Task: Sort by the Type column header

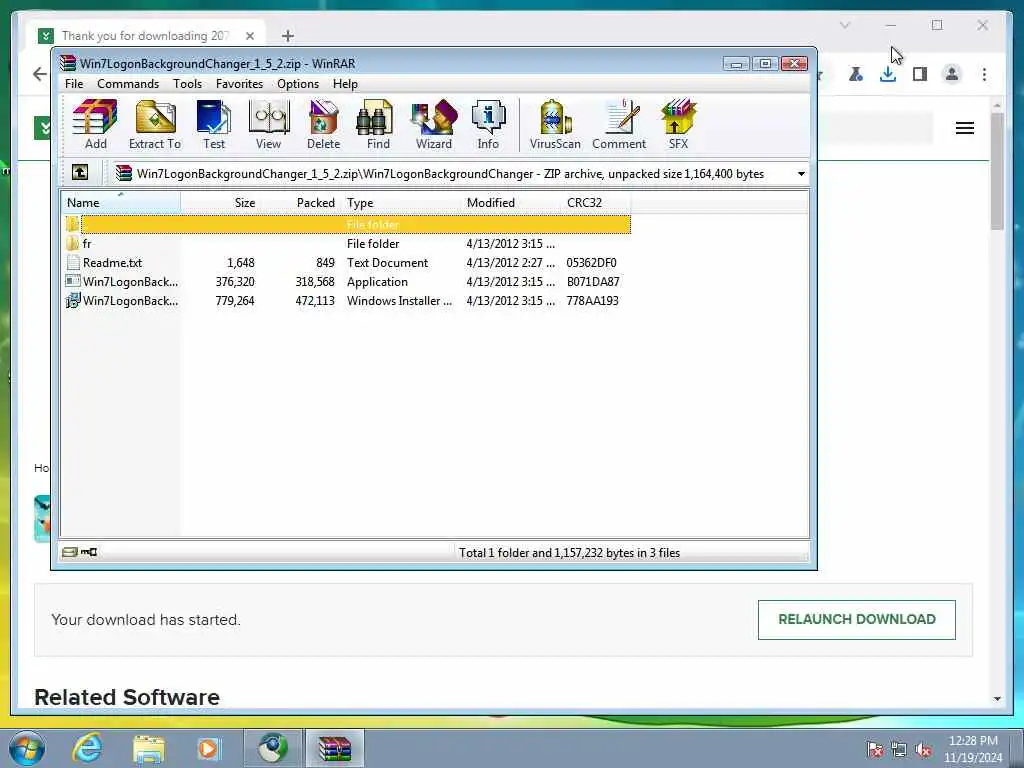Action: click(402, 202)
